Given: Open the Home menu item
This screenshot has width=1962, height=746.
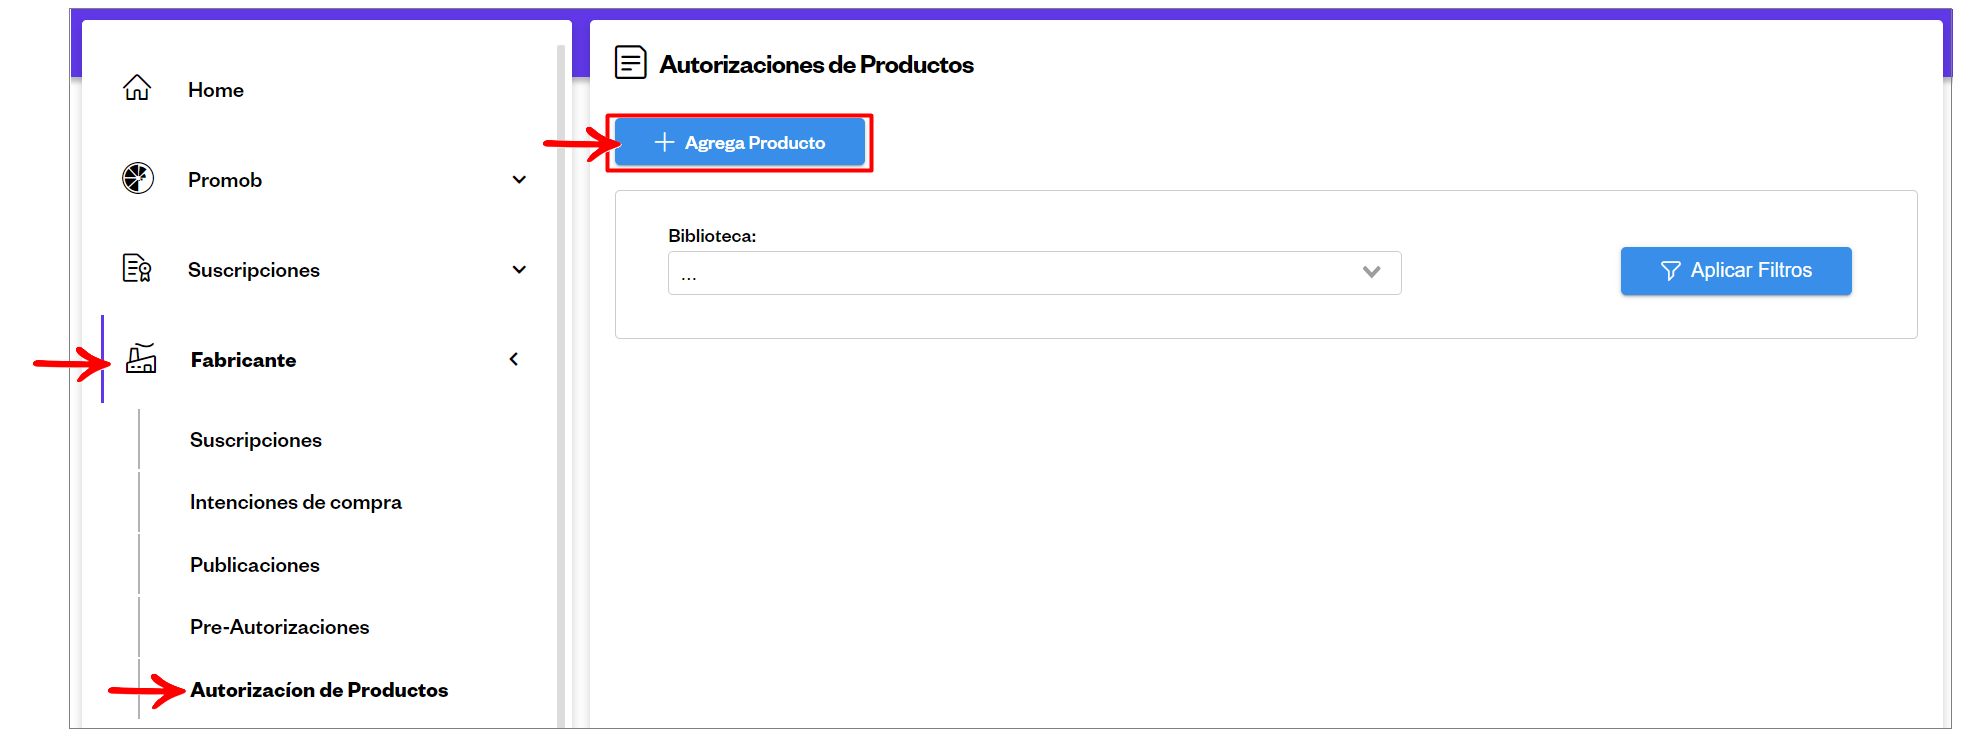Looking at the screenshot, I should pyautogui.click(x=215, y=90).
